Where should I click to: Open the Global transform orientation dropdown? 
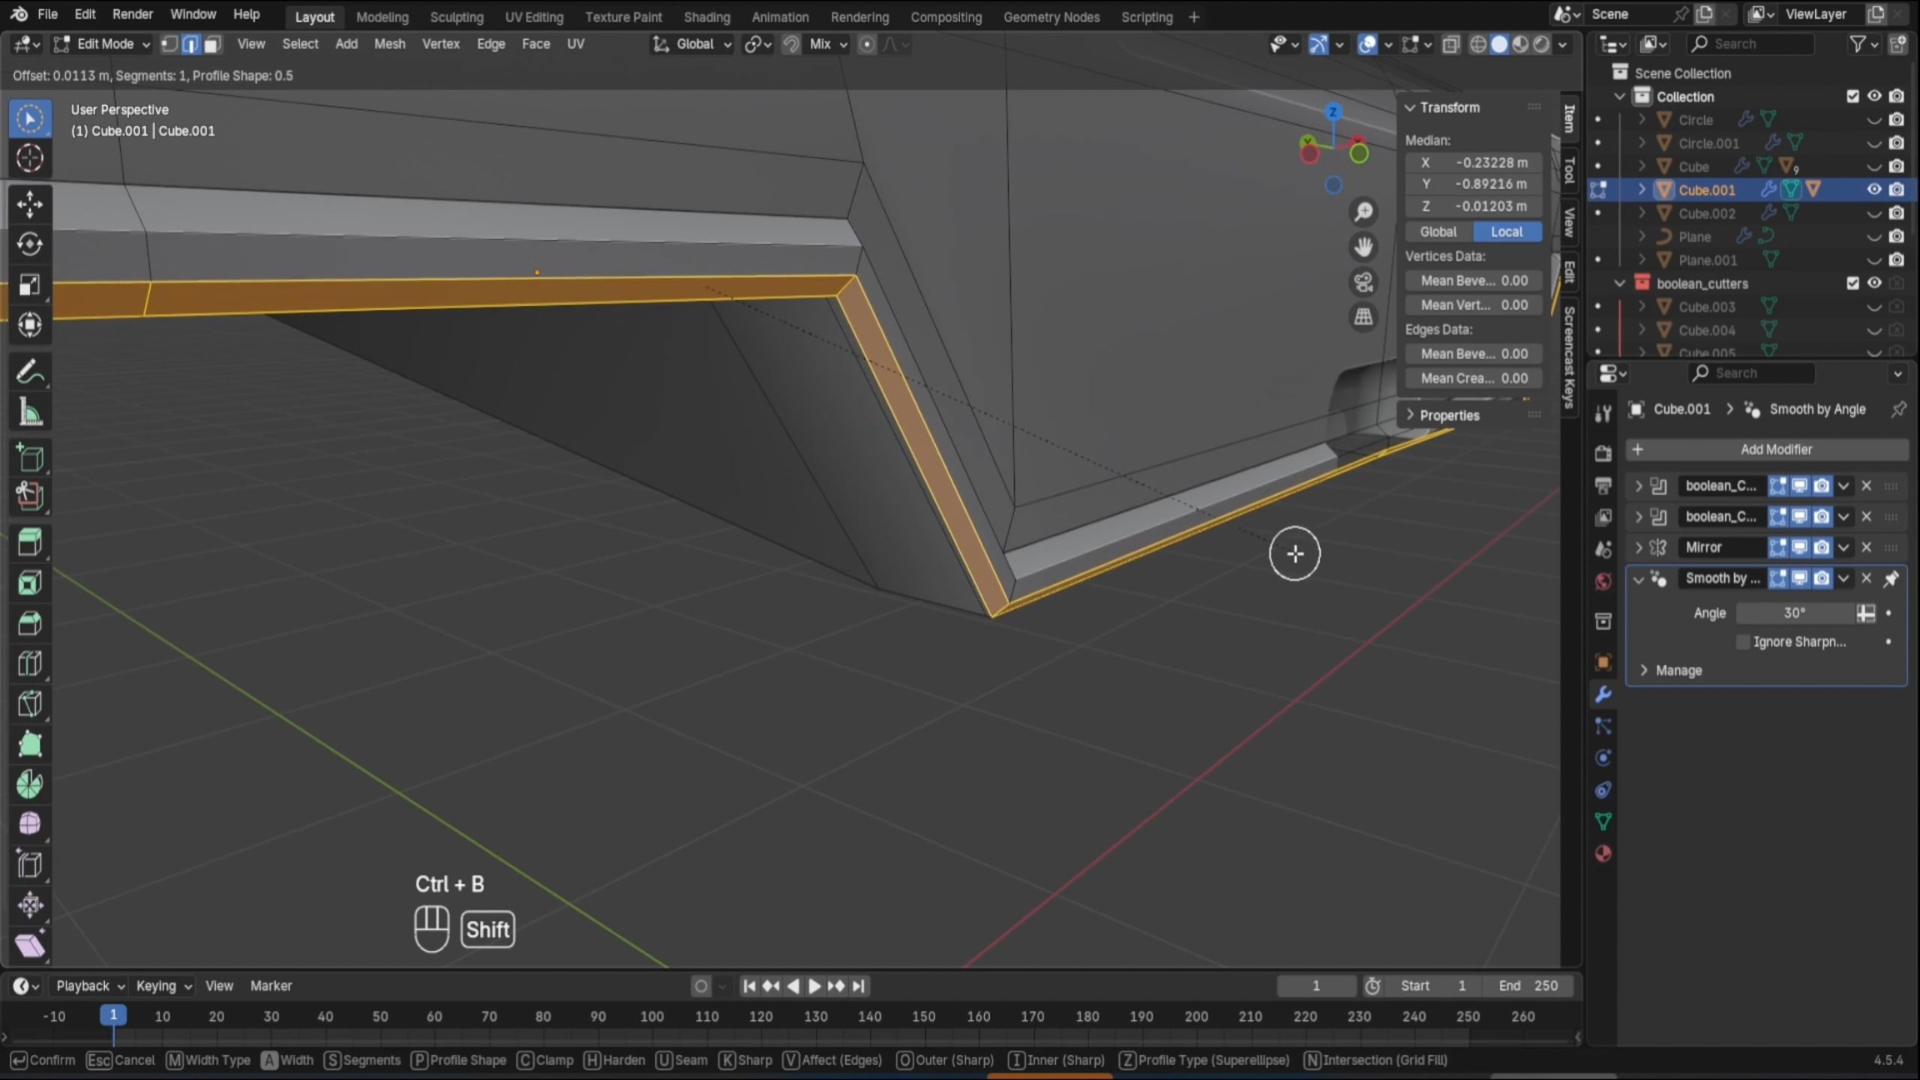694,44
